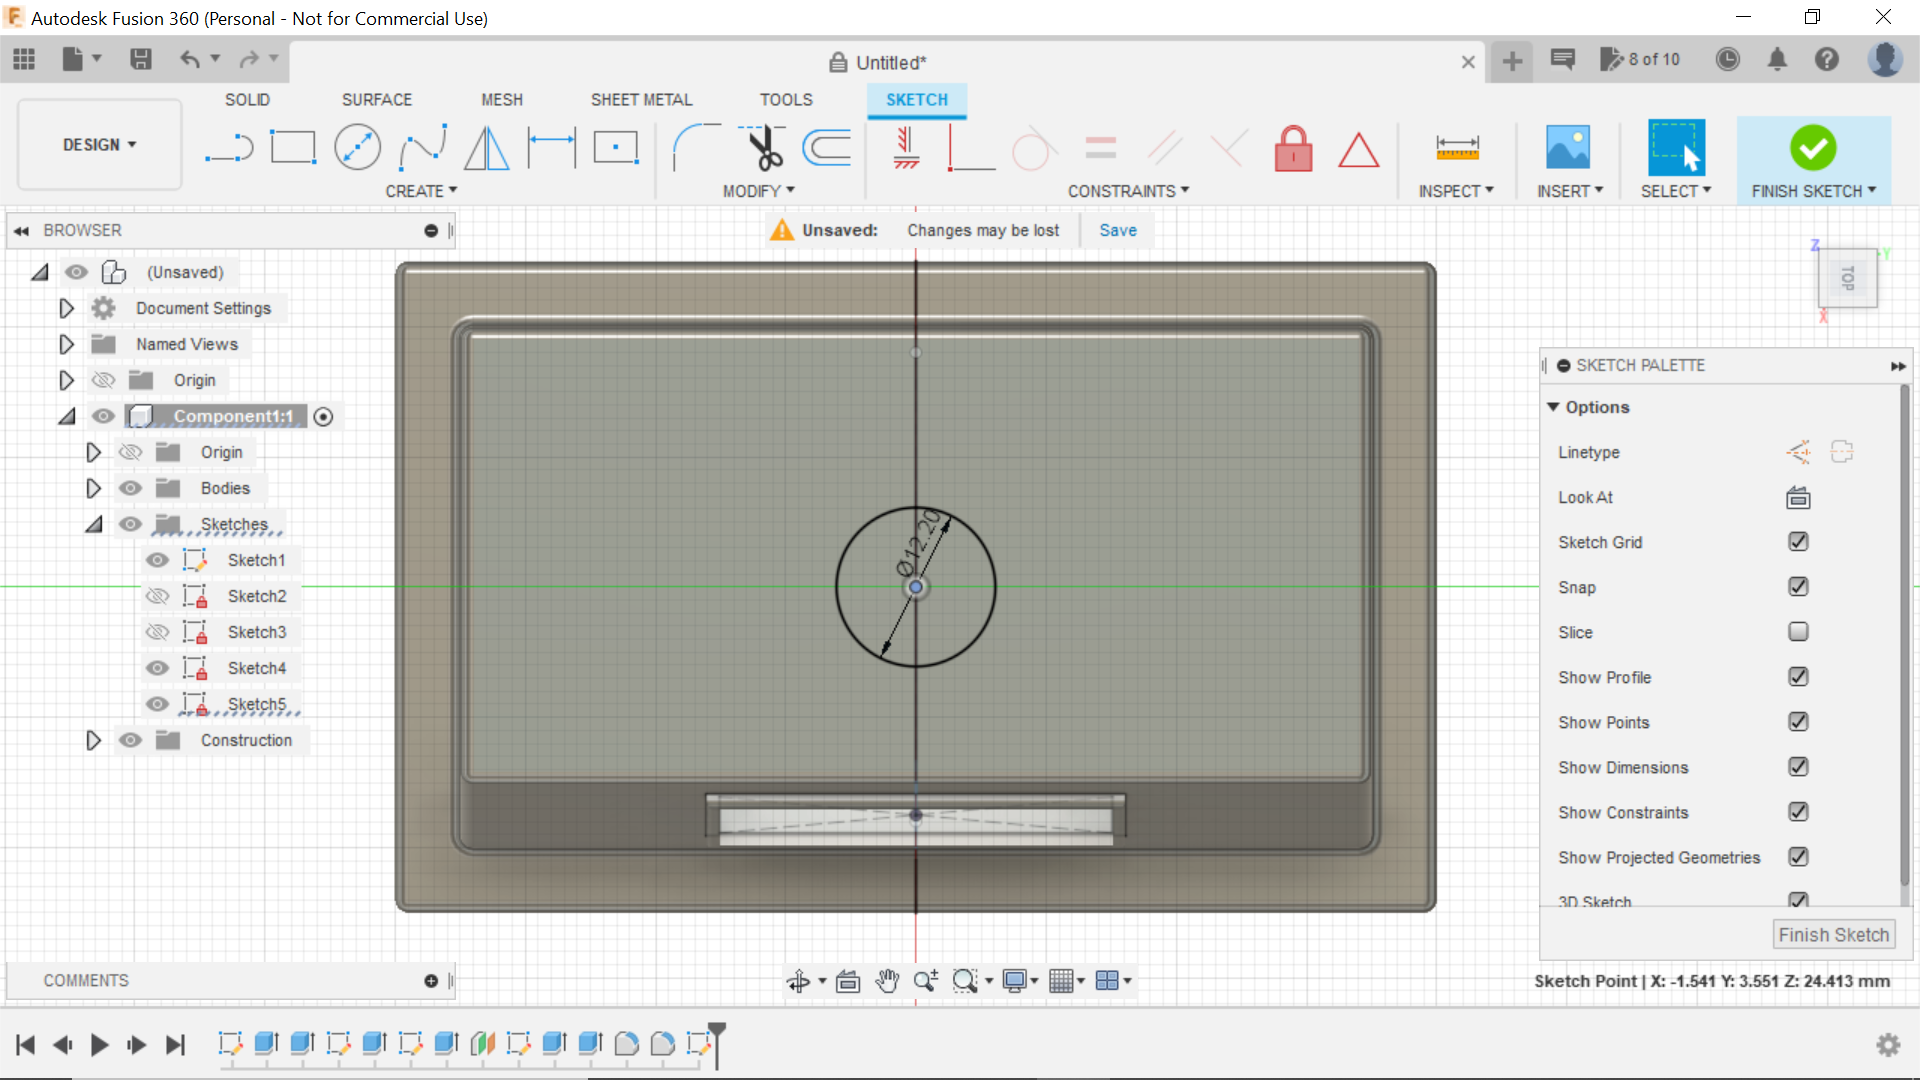1920x1080 pixels.
Task: Switch to the SURFACE tab
Action: pyautogui.click(x=377, y=99)
